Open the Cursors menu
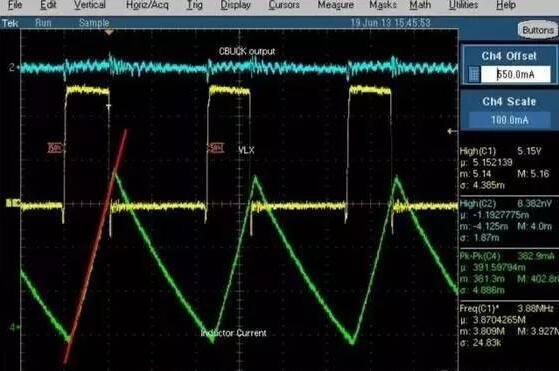The image size is (559, 371). pos(284,5)
